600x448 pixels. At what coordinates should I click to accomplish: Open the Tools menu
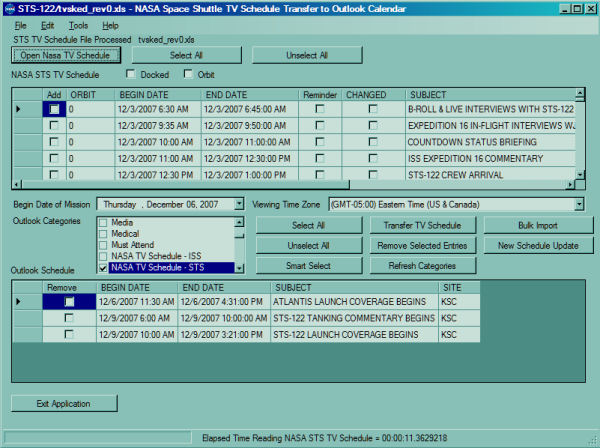coord(78,26)
